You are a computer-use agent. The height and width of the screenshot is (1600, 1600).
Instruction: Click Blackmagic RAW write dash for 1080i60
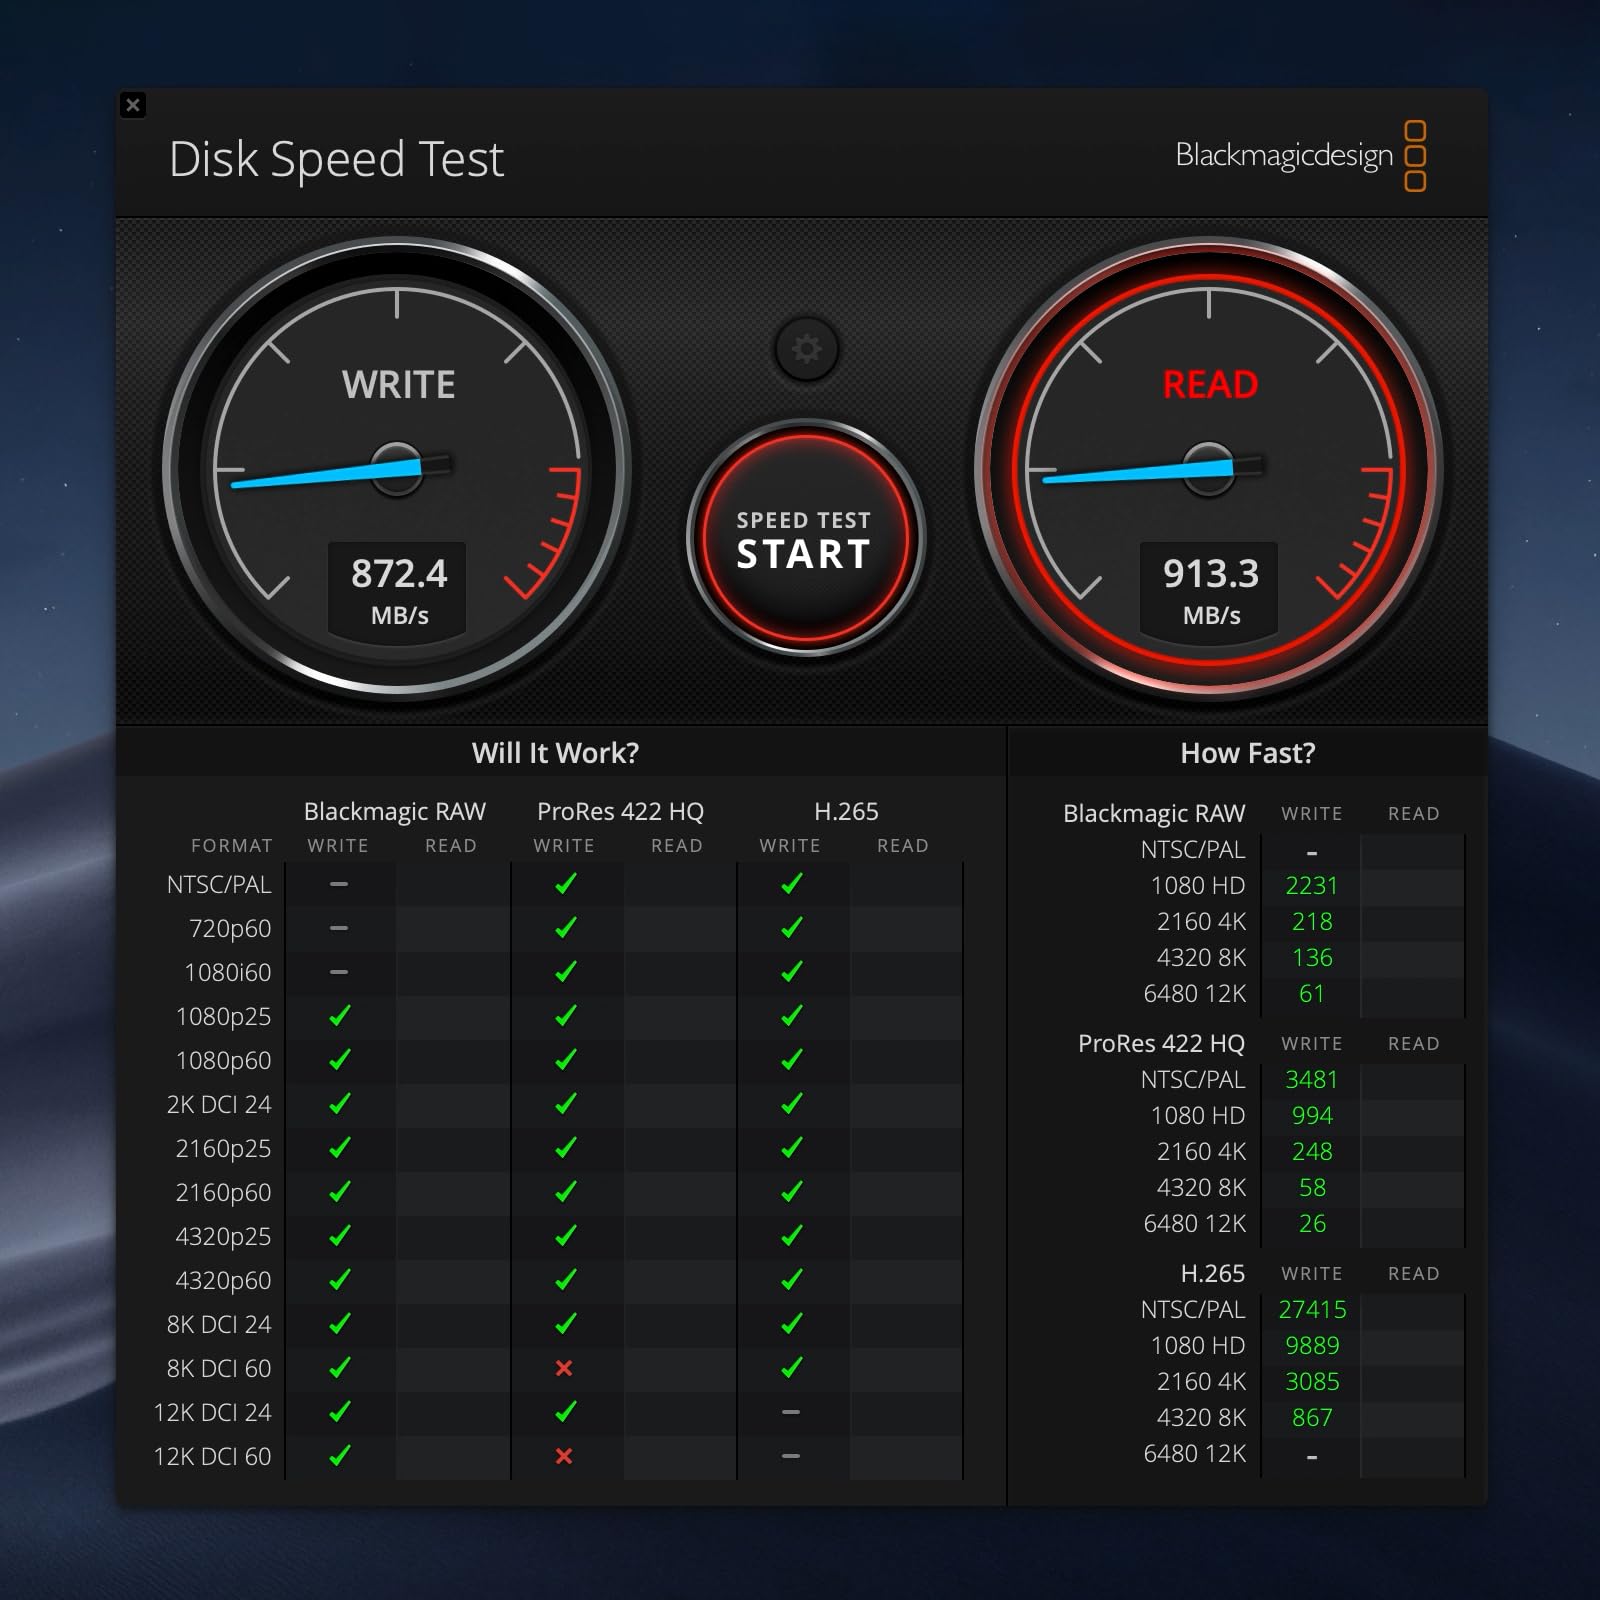click(339, 972)
